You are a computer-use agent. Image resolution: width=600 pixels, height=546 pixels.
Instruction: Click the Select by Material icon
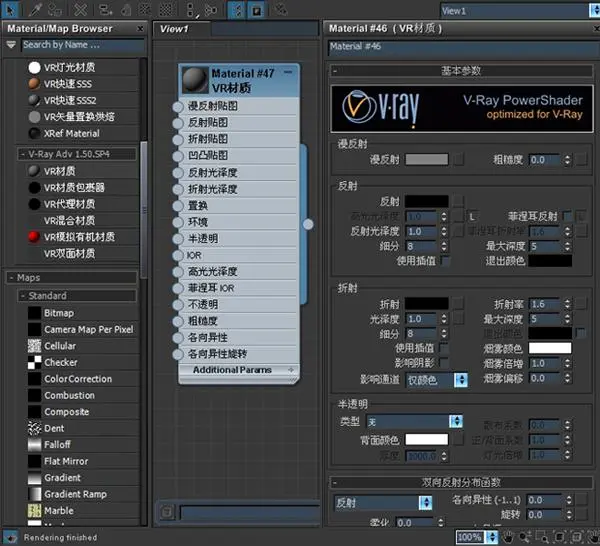point(281,10)
